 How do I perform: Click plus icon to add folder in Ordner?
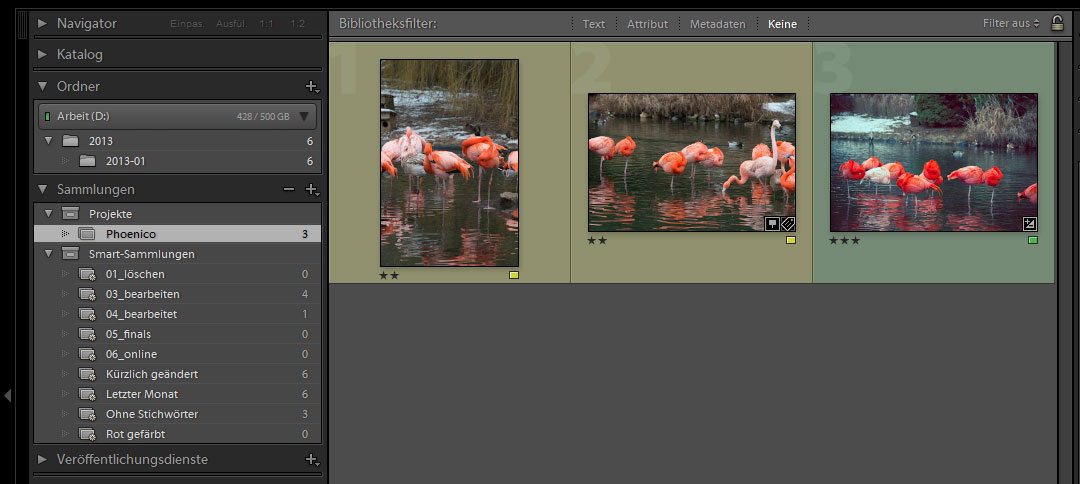(x=311, y=87)
